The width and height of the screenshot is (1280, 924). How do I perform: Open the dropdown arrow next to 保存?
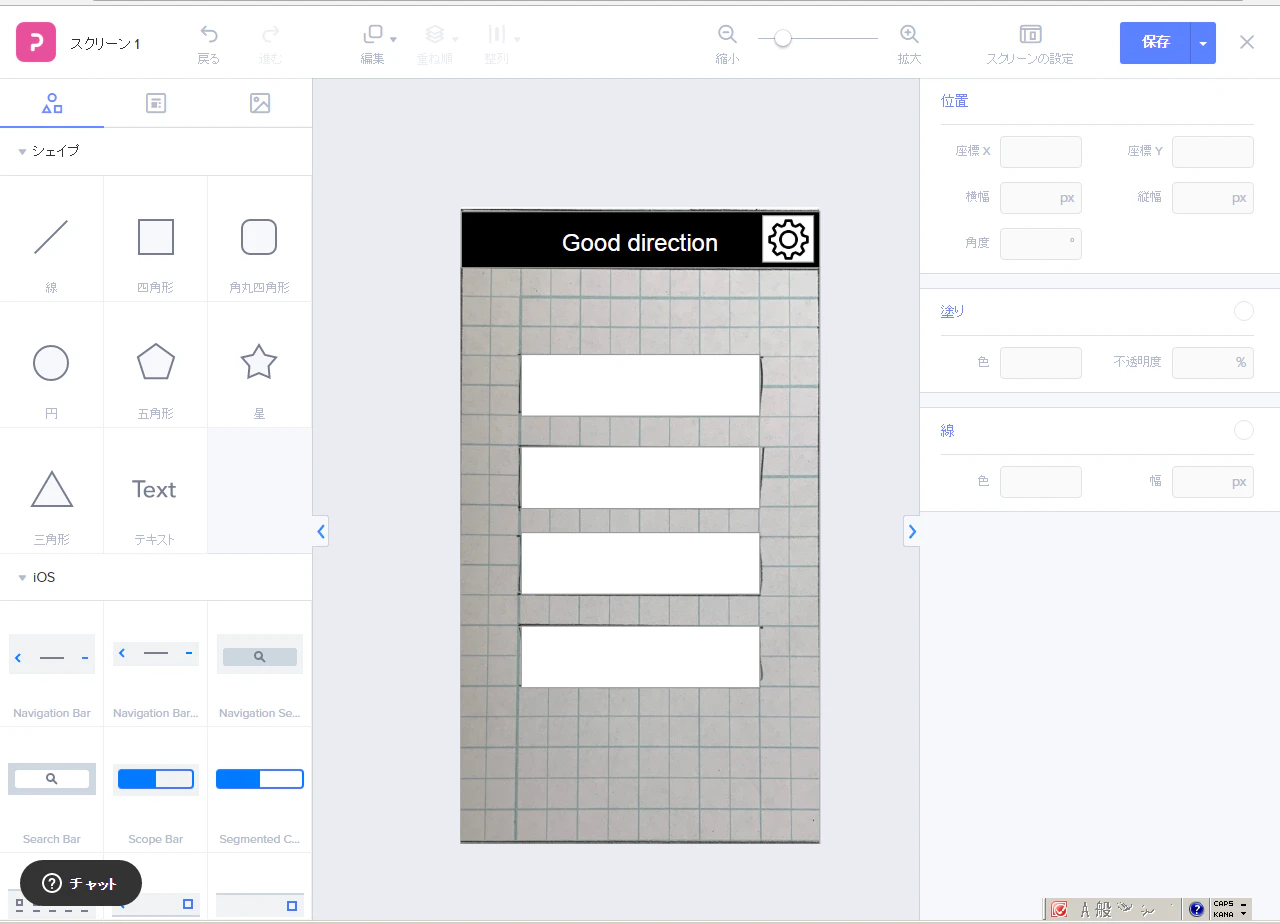click(x=1203, y=43)
